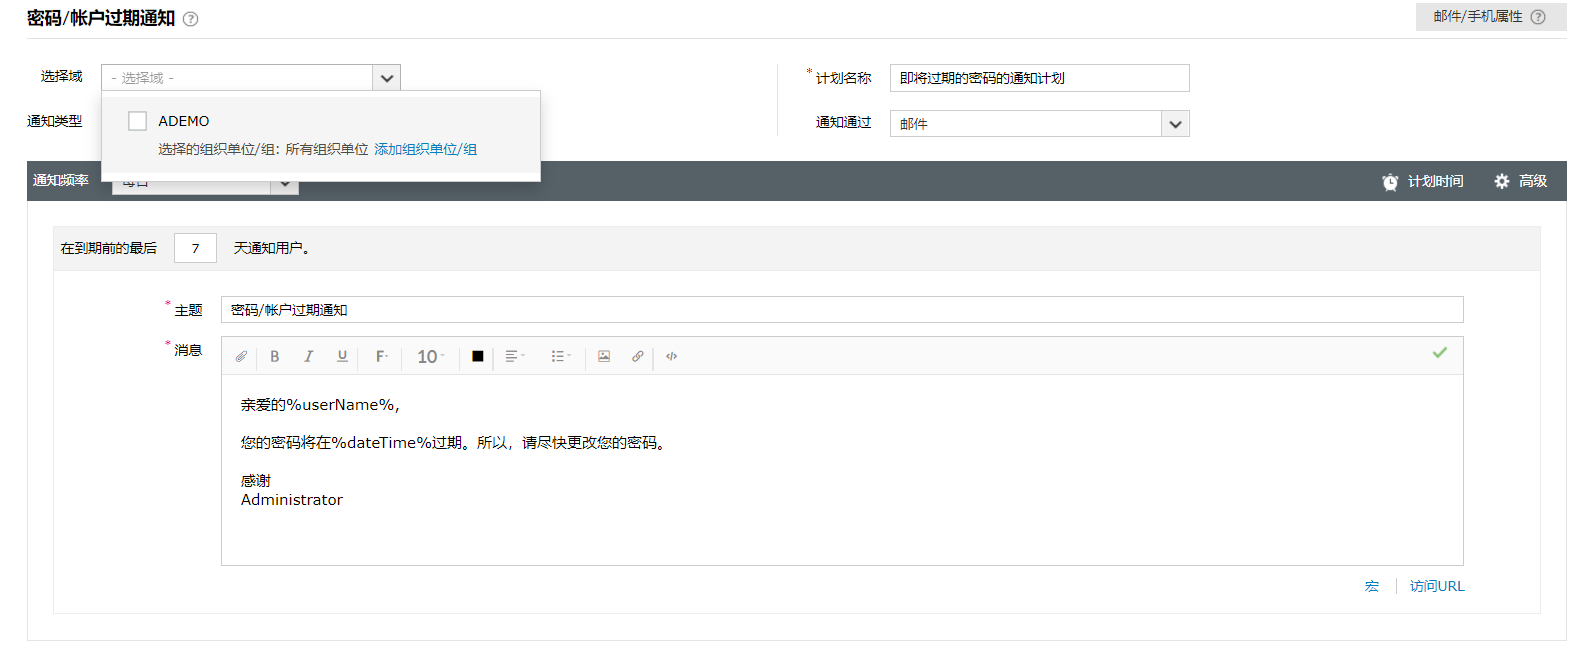Expand the 通知通过 邮件 dropdown
1582x662 pixels.
[x=1176, y=124]
